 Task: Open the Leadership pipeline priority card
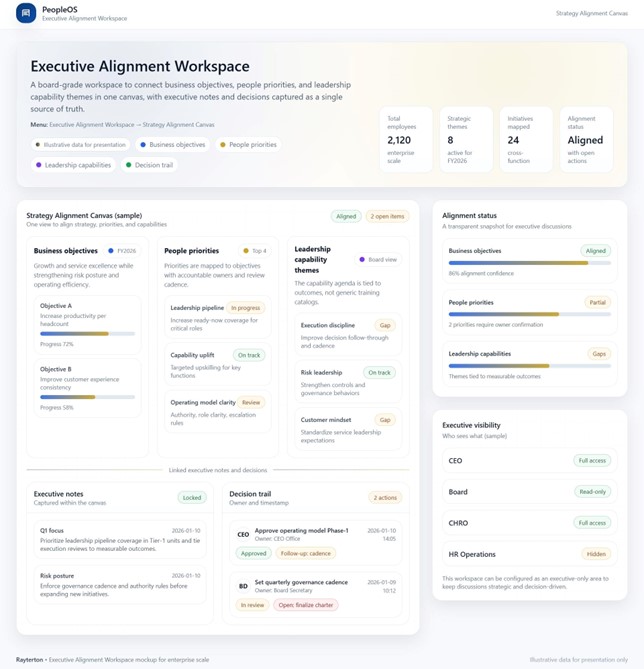(218, 317)
